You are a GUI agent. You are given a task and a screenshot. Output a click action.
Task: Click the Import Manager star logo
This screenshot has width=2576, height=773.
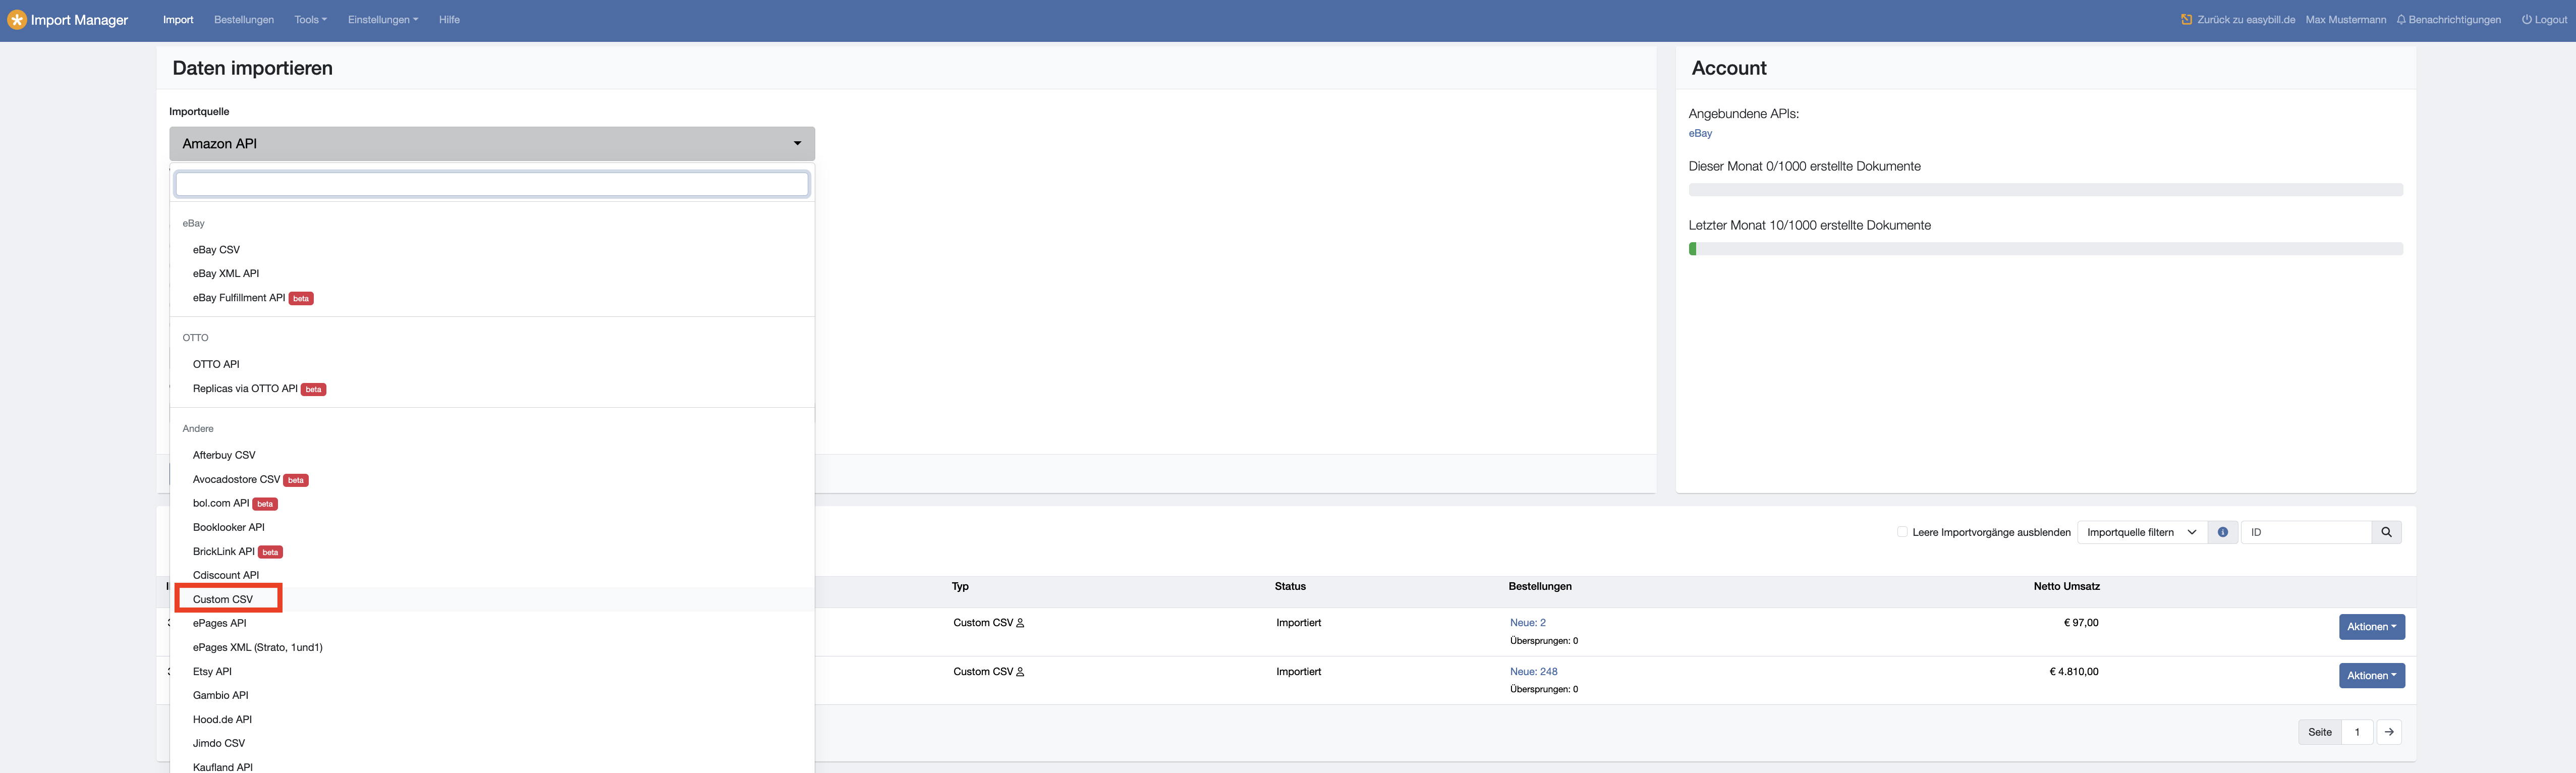pyautogui.click(x=17, y=20)
